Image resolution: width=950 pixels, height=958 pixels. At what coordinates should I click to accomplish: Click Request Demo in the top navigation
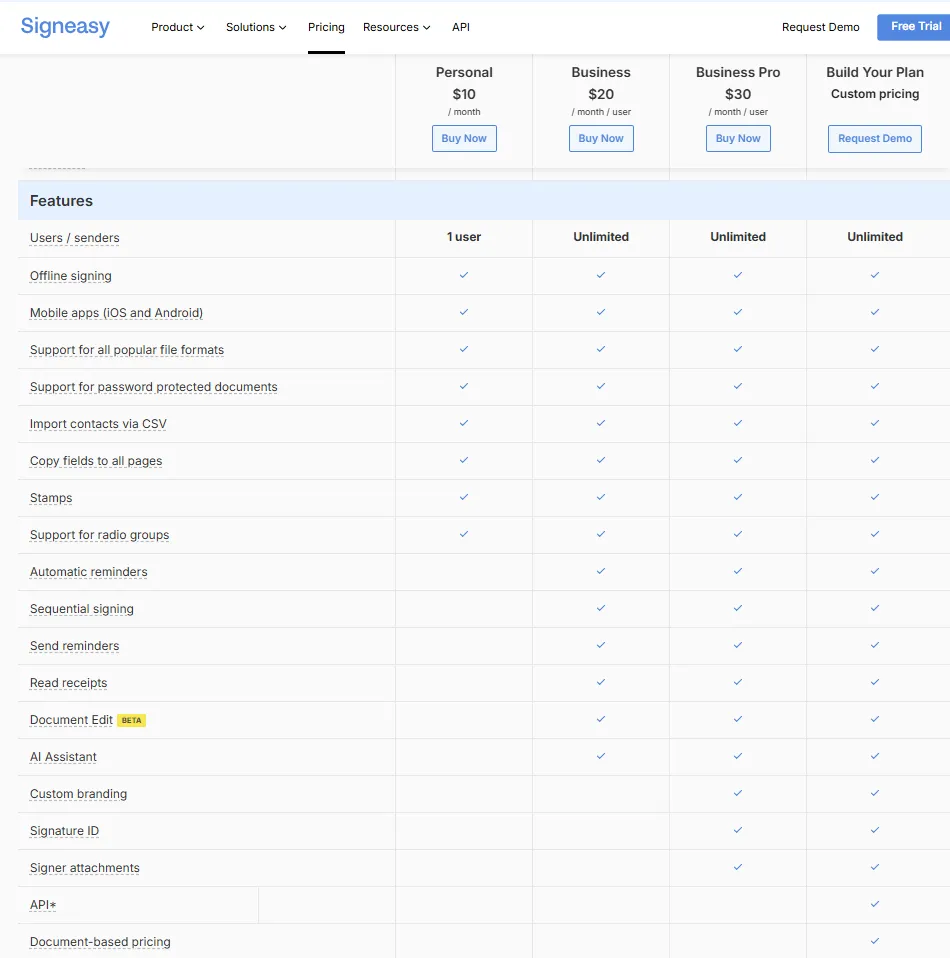click(x=820, y=27)
